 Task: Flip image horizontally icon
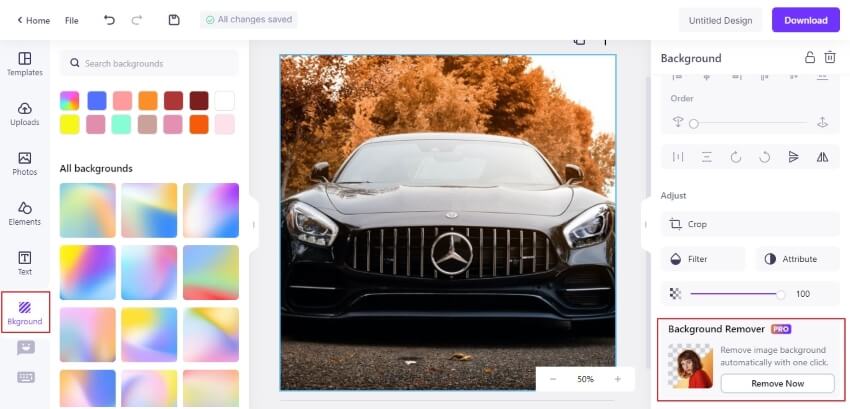click(822, 157)
